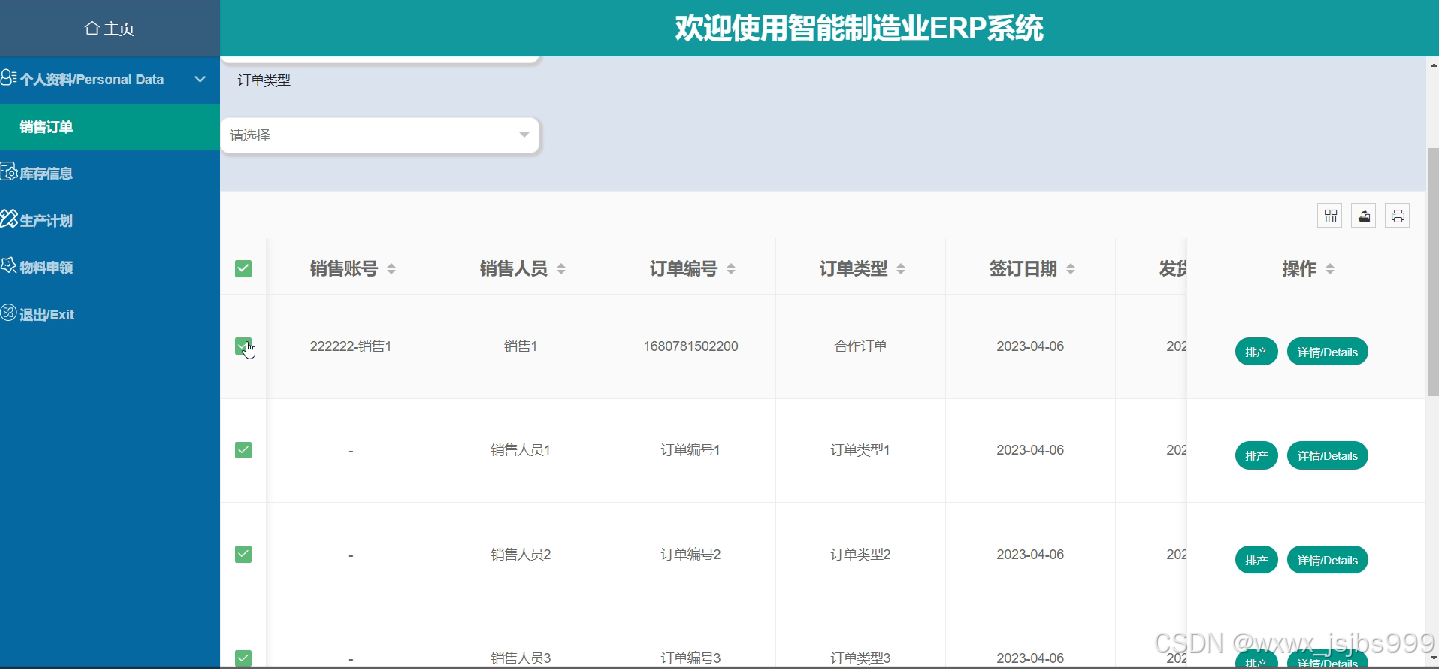Open 详情/Details for the 订单编号2 row
This screenshot has width=1439, height=669.
pyautogui.click(x=1327, y=560)
